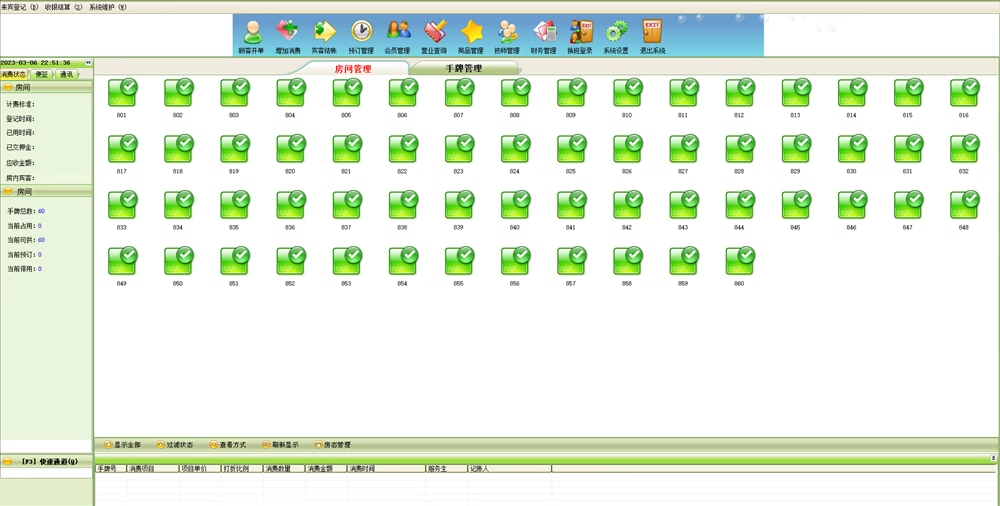
Task: Open the 收银结算 menu
Action: (64, 7)
